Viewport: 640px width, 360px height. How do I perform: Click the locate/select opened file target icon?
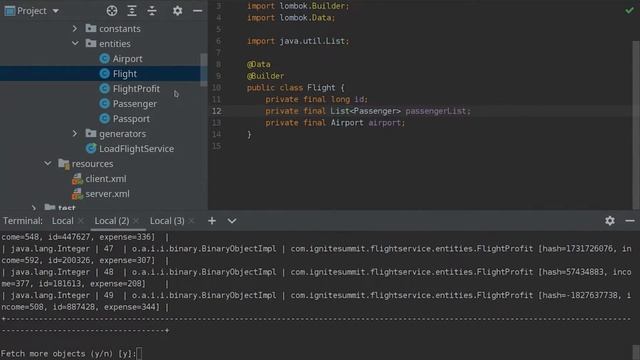[112, 11]
